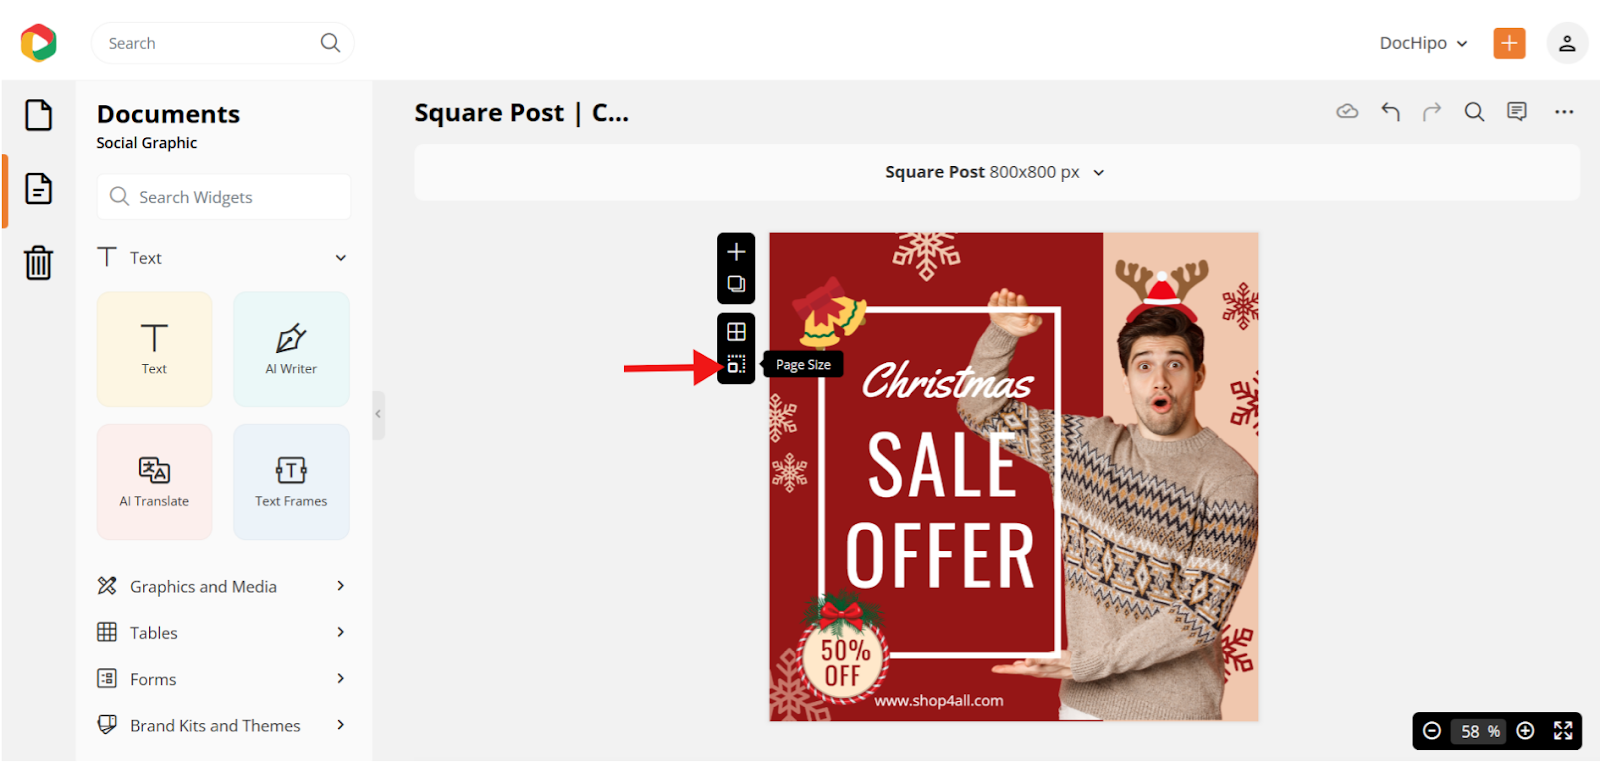Click the 58 % zoom value
The image size is (1600, 762).
(1480, 731)
